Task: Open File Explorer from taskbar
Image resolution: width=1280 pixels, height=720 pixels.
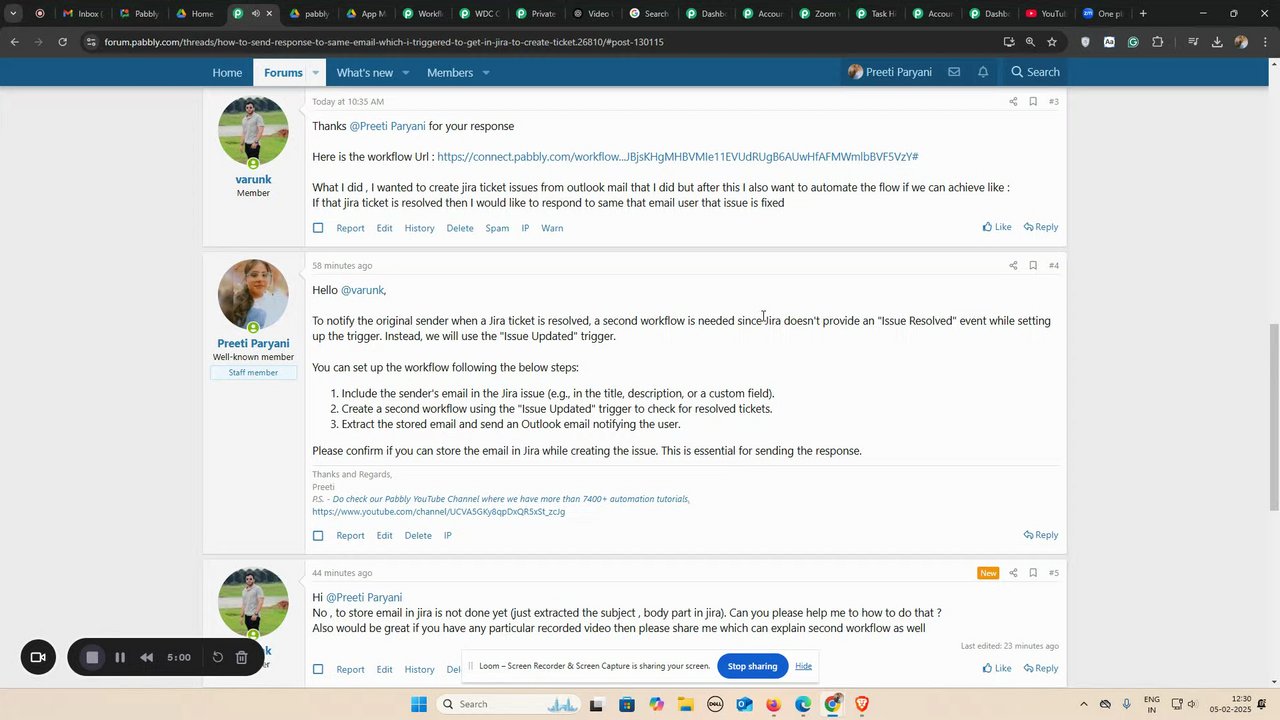Action: coord(685,704)
